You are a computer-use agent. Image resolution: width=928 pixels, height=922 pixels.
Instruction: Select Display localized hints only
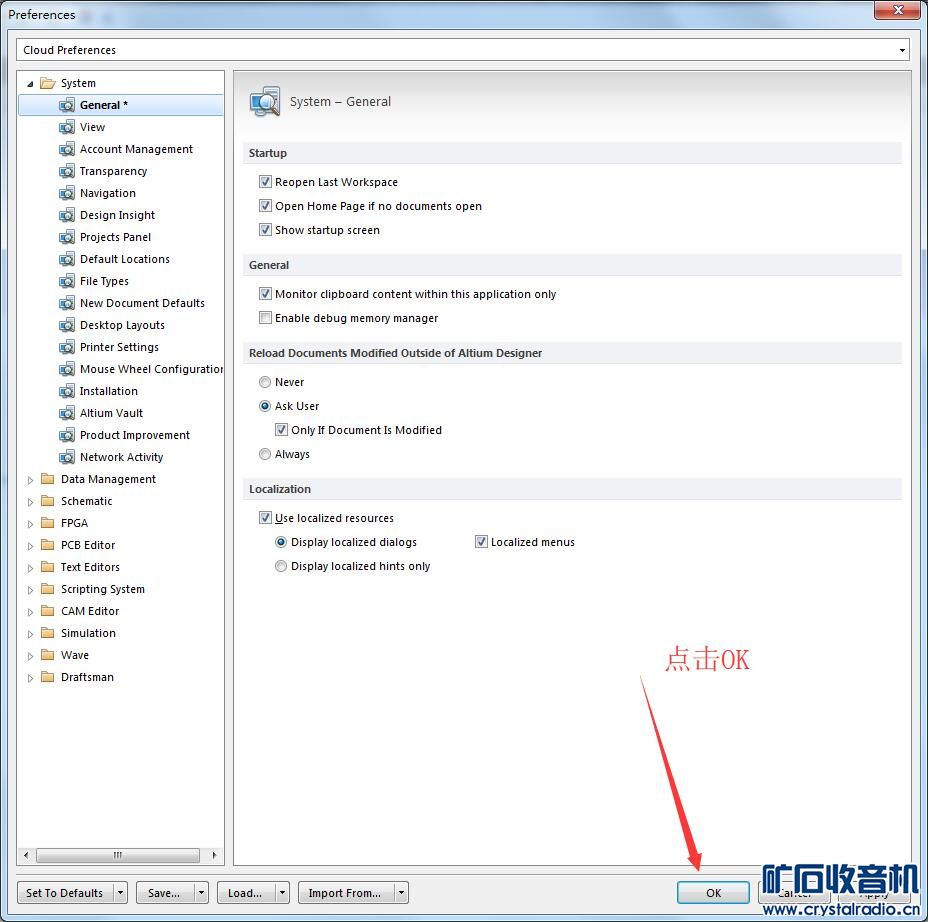281,566
